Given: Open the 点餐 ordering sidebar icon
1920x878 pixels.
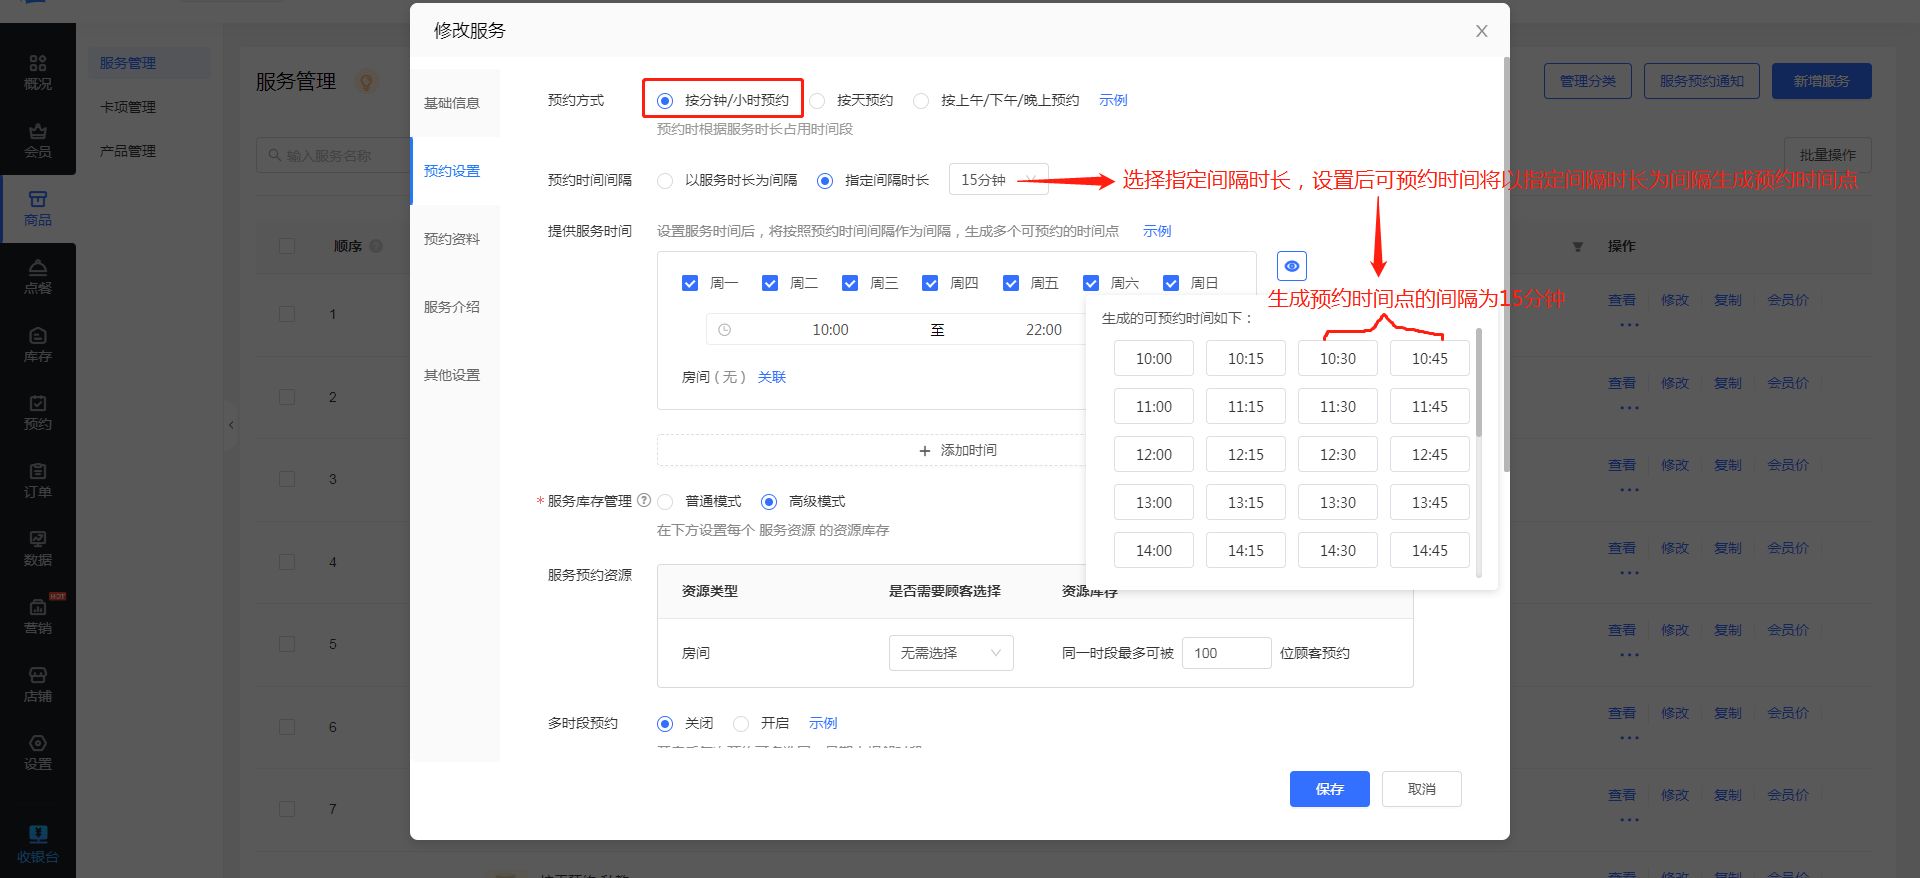Looking at the screenshot, I should click(38, 277).
